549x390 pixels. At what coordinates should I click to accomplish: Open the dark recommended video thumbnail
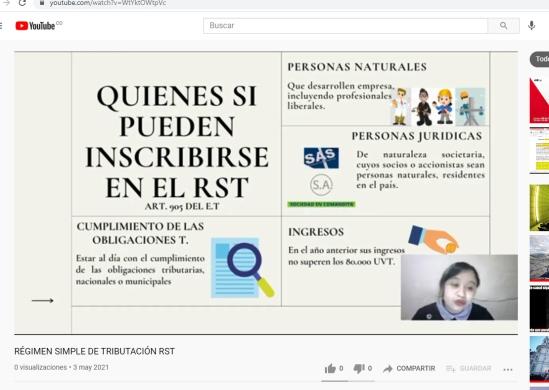click(x=539, y=308)
